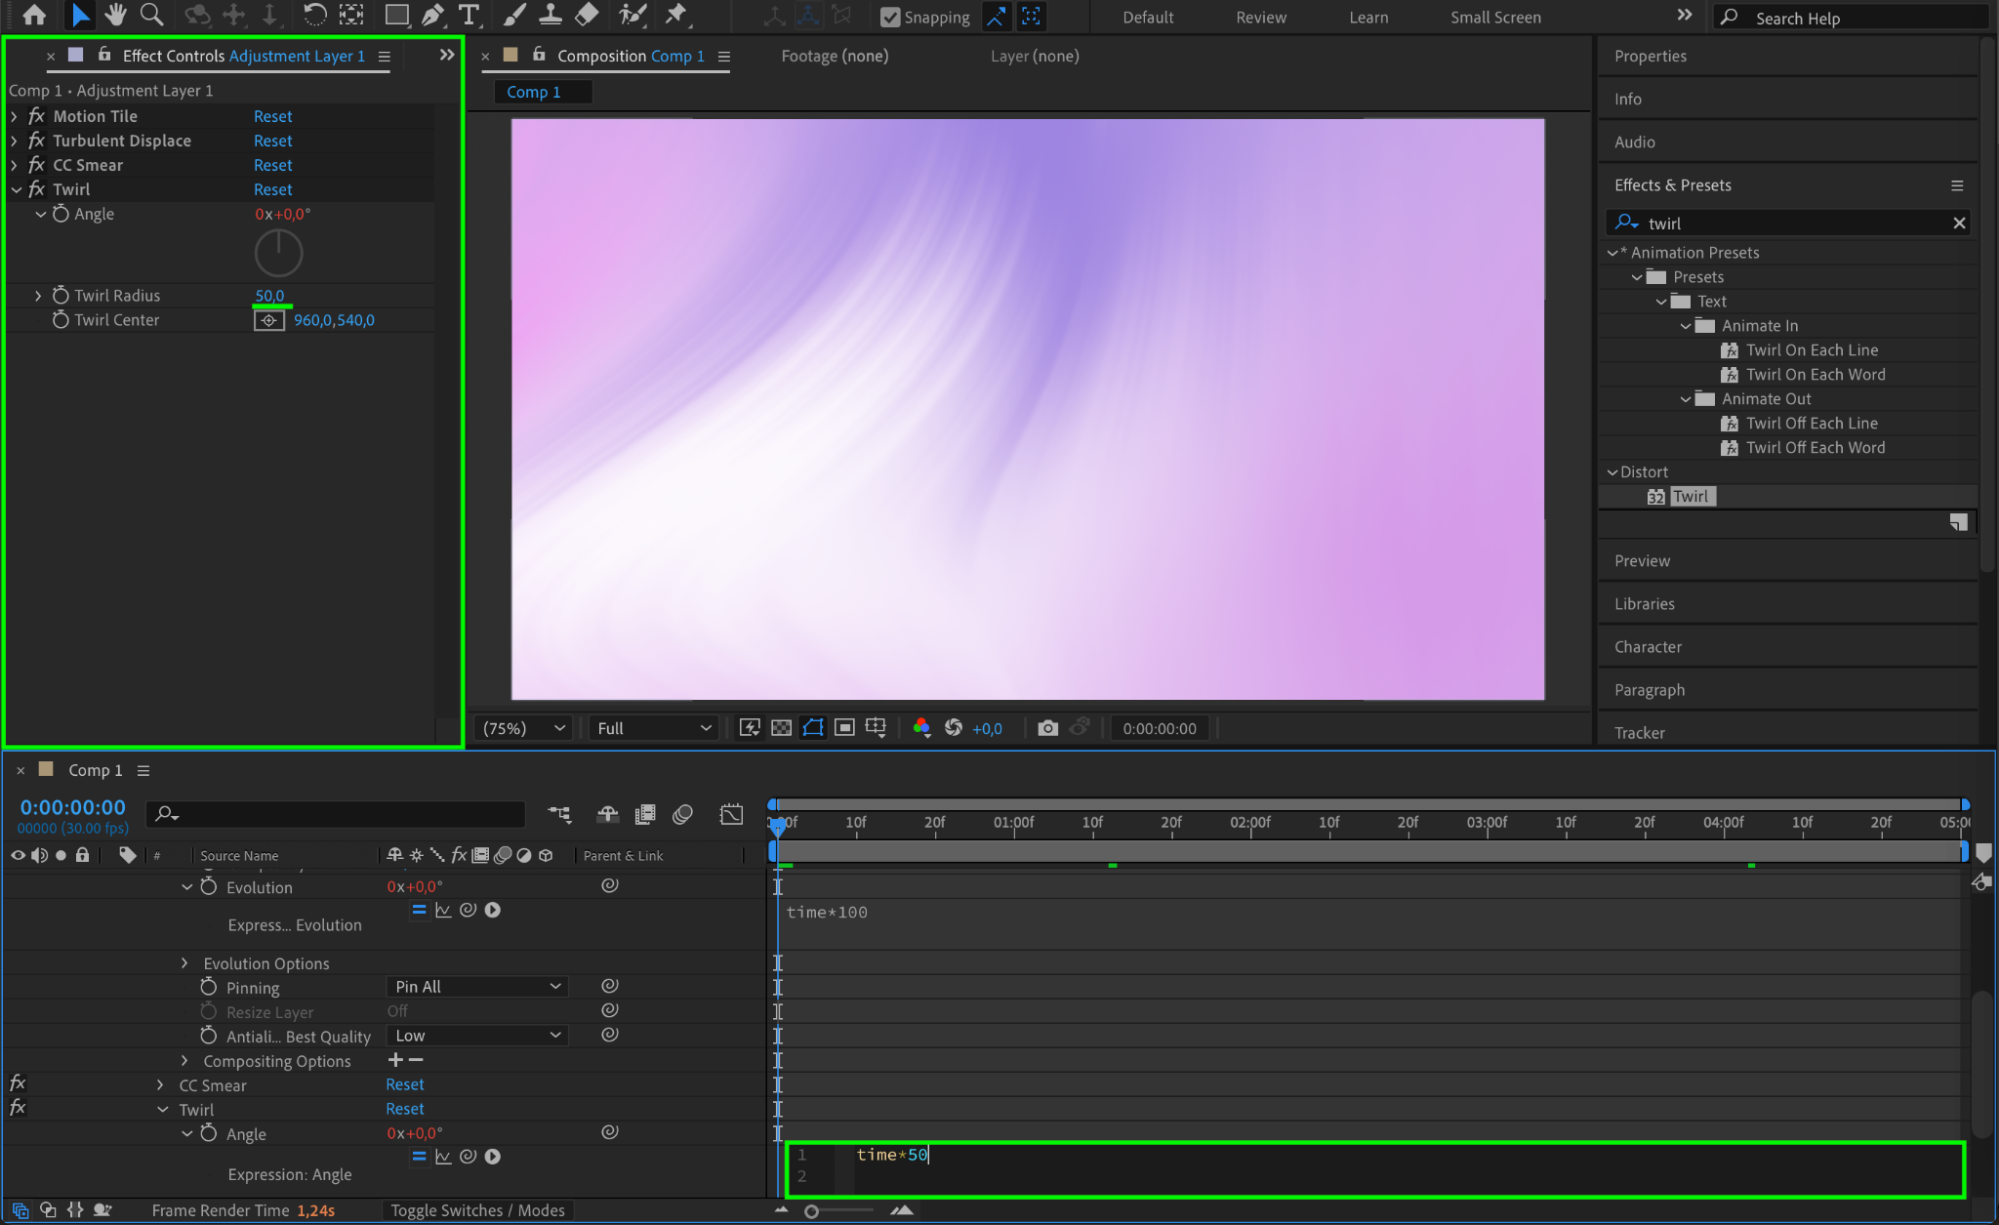Select the Hand tool

point(115,15)
